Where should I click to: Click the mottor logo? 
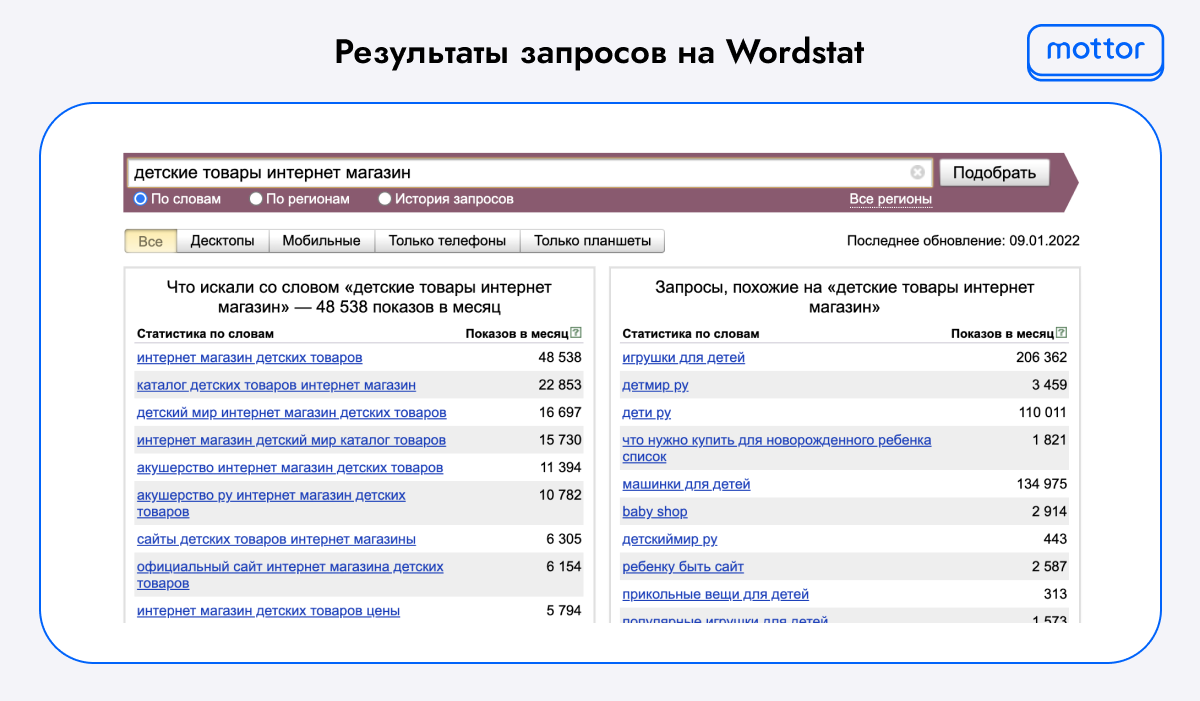(x=1096, y=50)
